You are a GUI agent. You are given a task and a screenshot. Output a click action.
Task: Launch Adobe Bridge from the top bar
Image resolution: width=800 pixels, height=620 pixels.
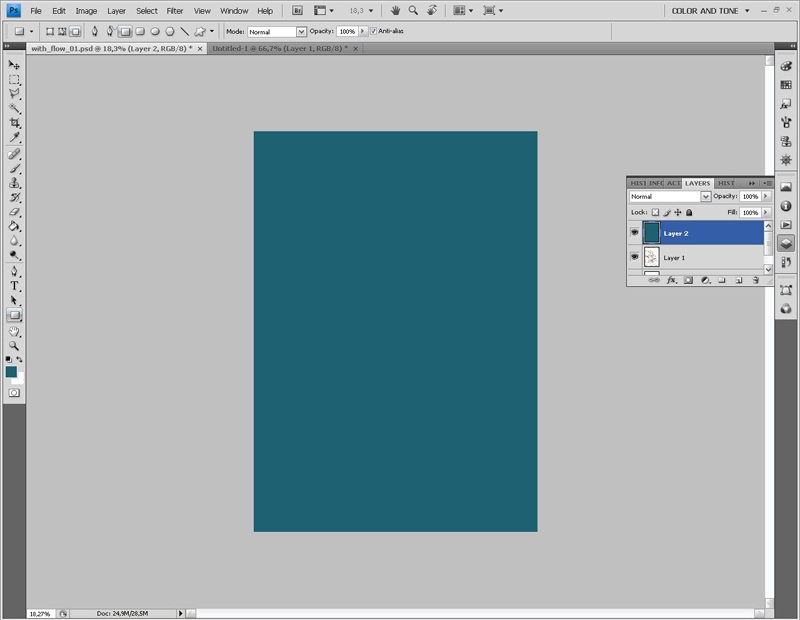tap(297, 10)
